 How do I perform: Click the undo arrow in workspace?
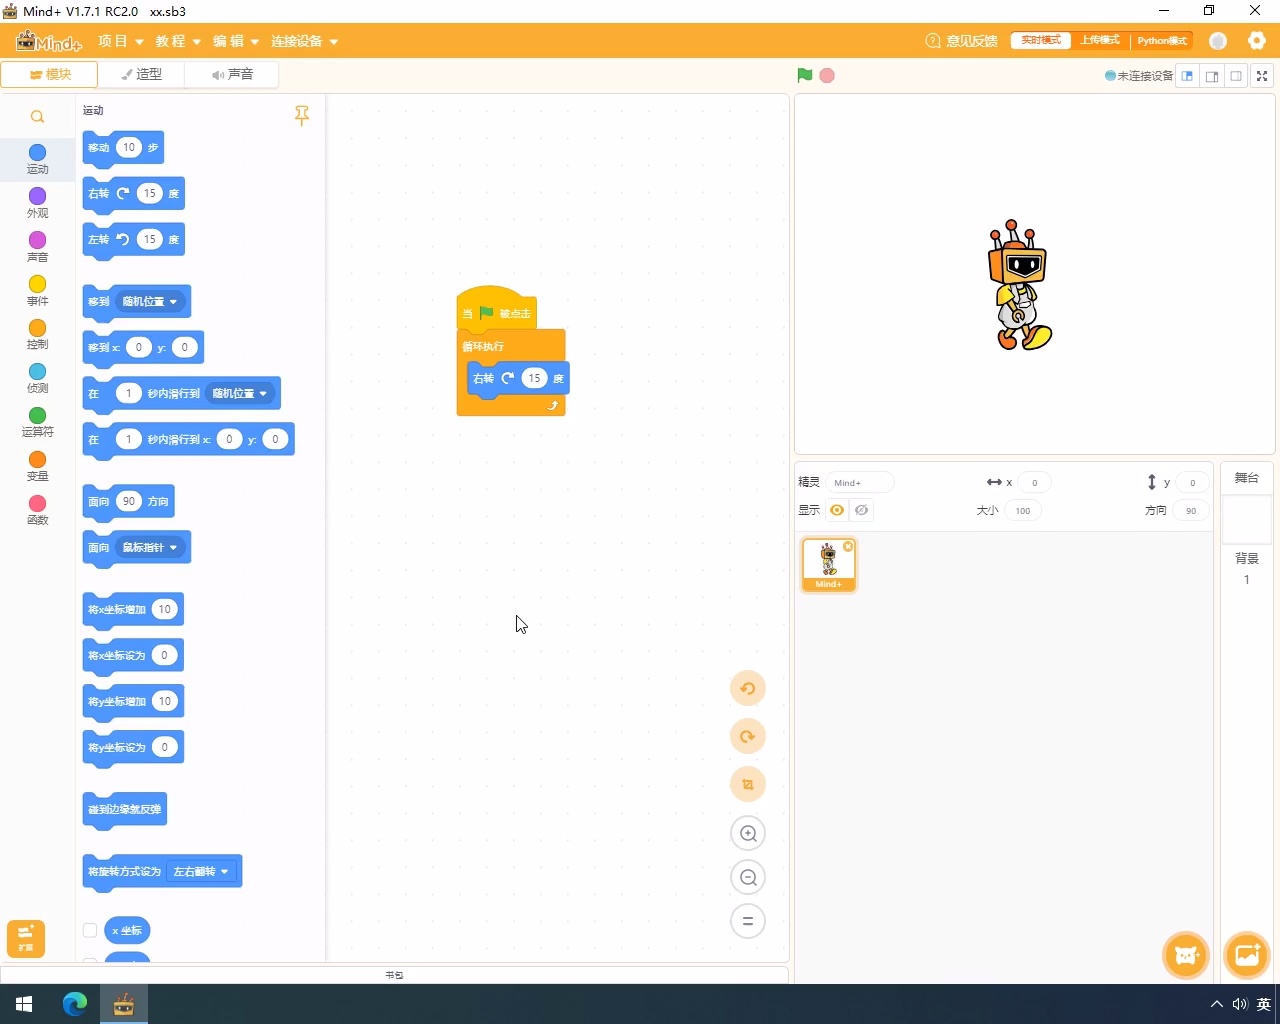(747, 688)
